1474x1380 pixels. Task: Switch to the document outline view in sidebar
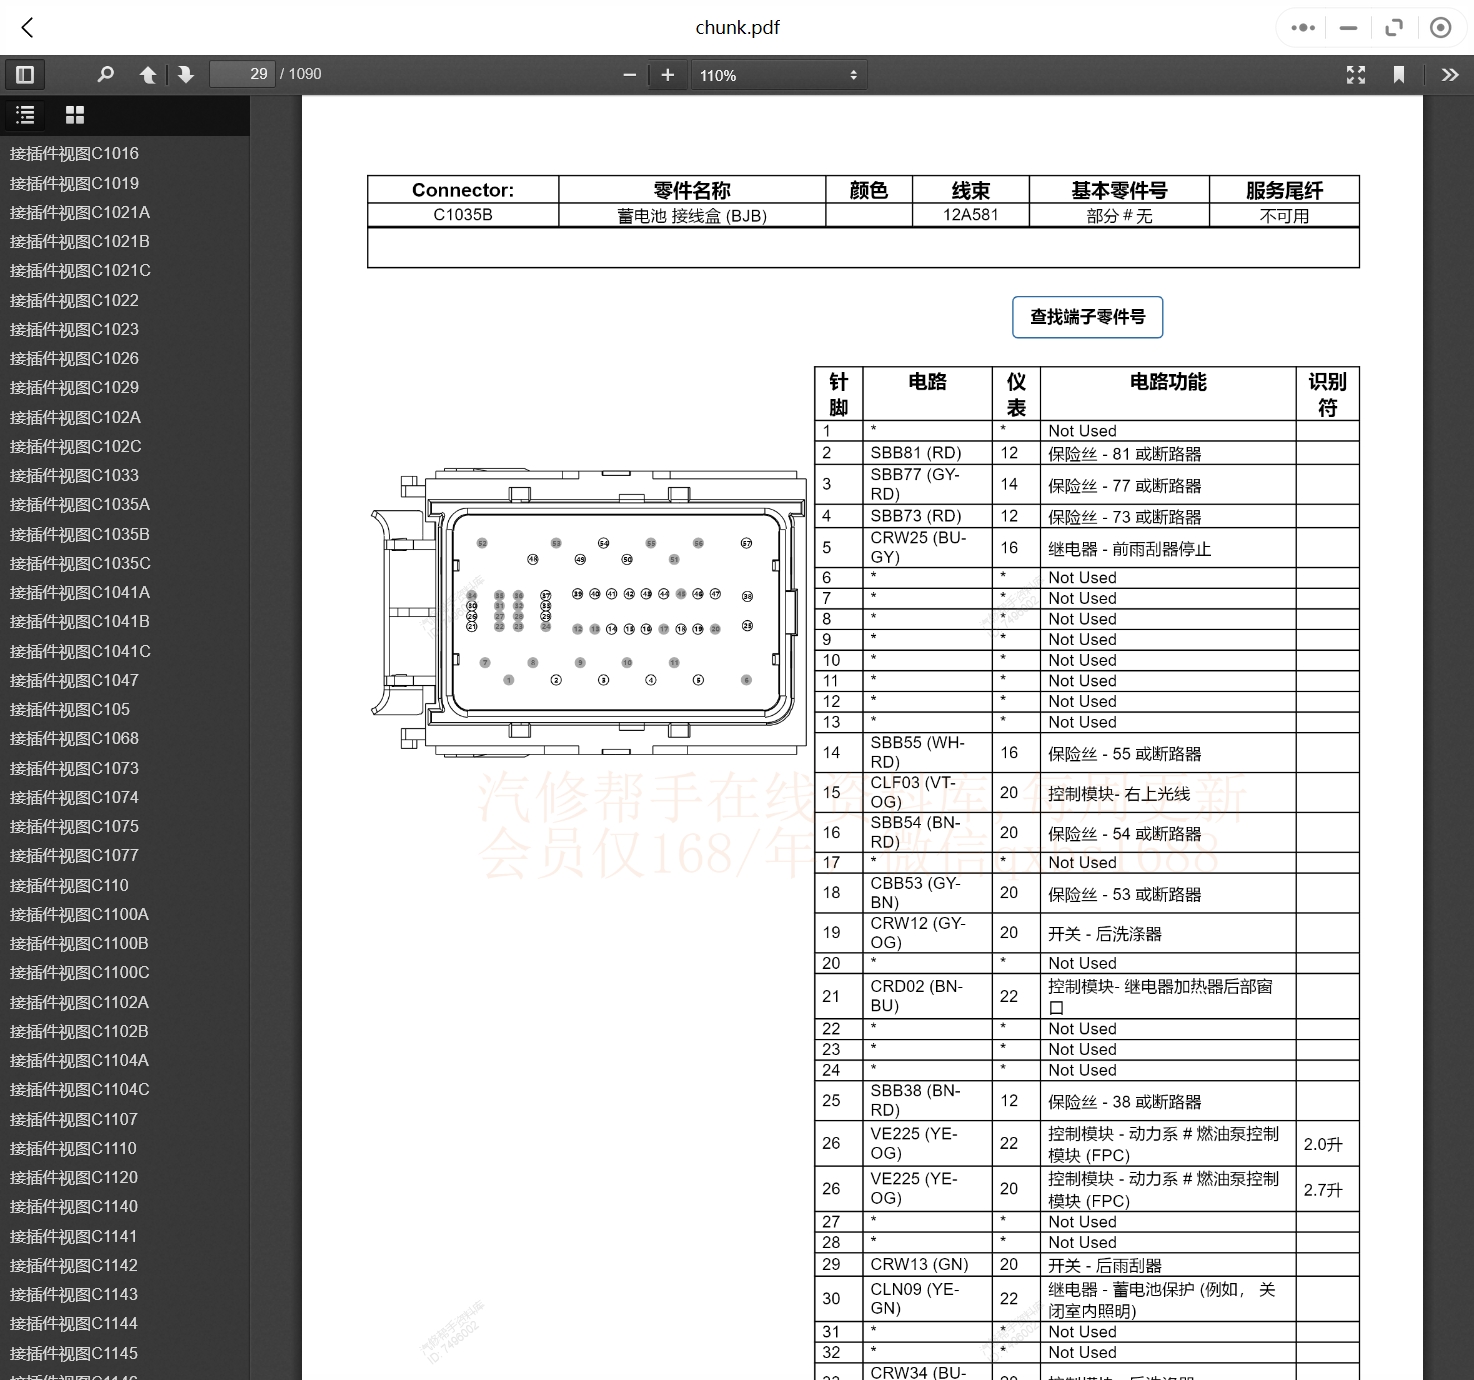(25, 114)
